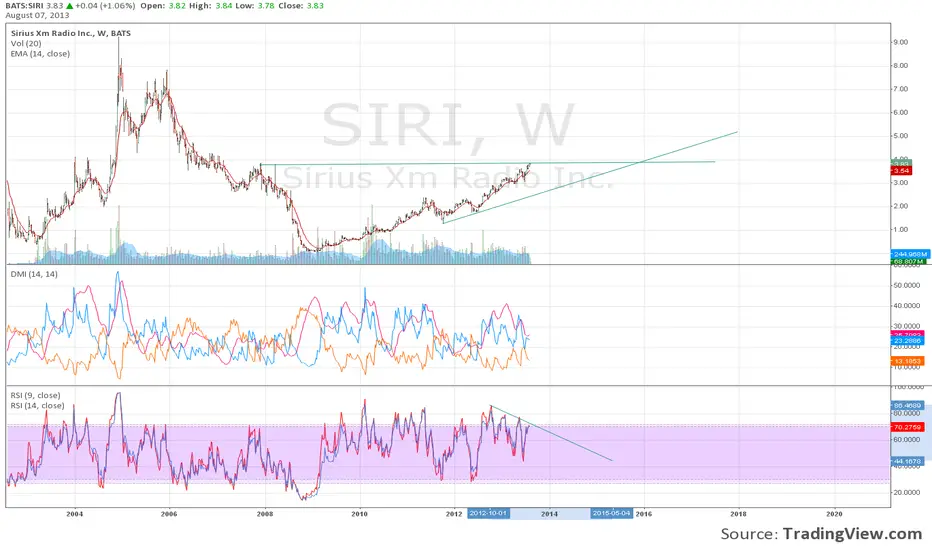Select the RSI (9, close) indicator label

tap(35, 395)
